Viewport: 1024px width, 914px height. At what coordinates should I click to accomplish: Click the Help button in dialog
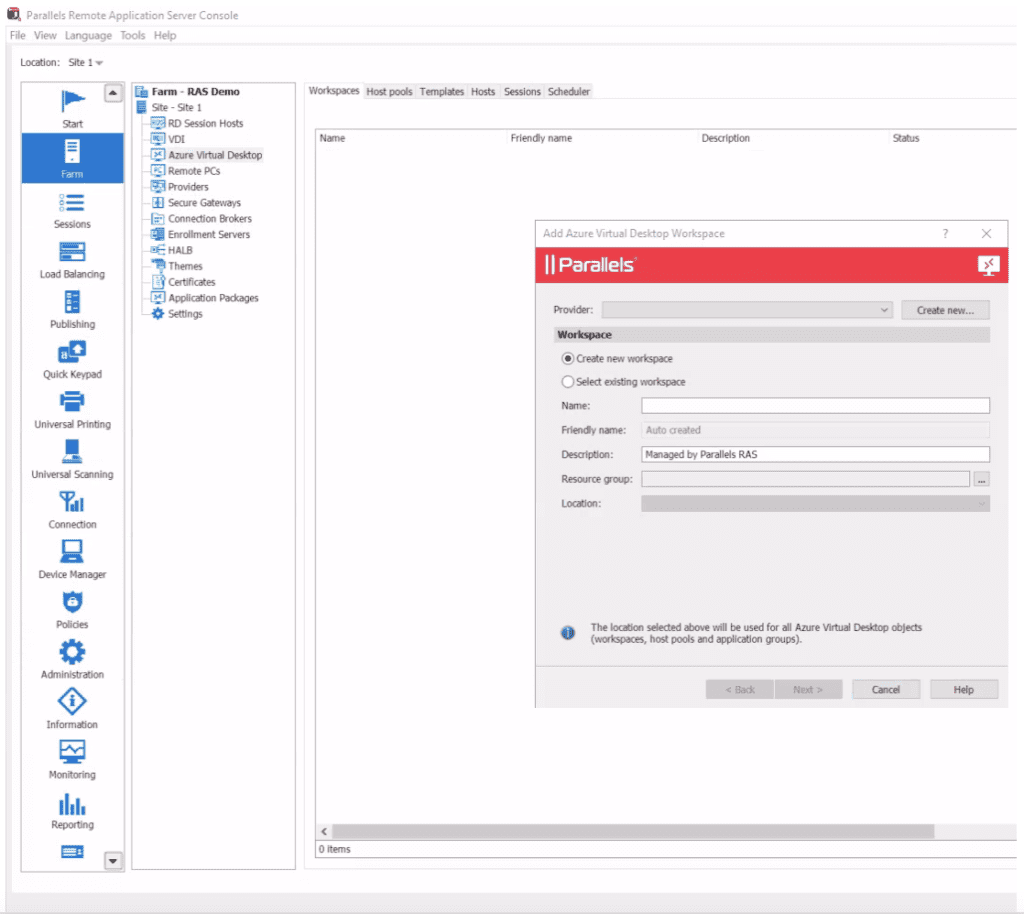963,690
